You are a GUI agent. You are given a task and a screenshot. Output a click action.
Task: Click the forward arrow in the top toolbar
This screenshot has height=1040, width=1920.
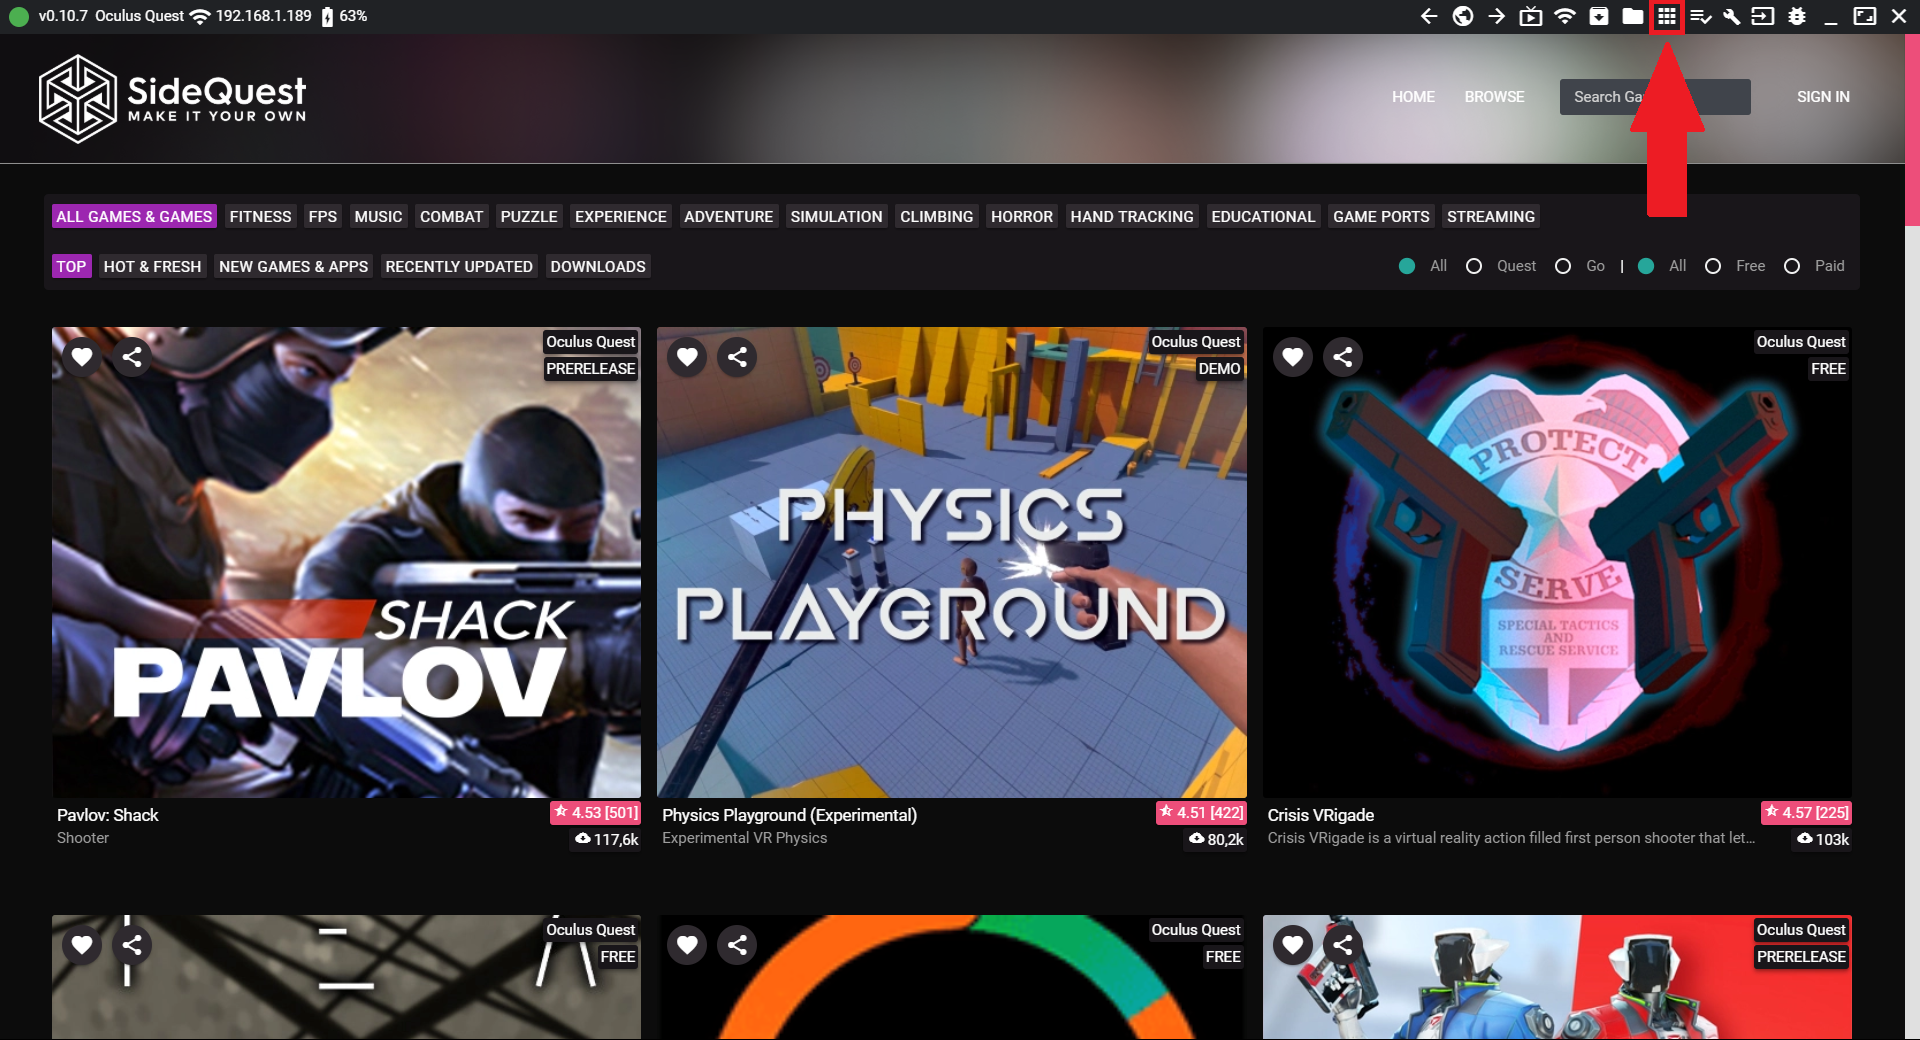pyautogui.click(x=1497, y=16)
